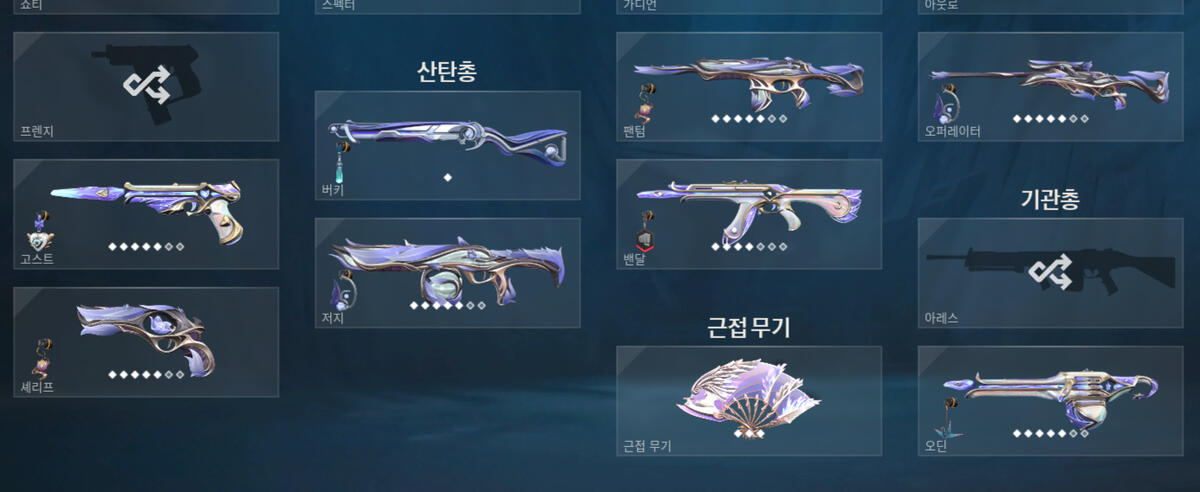Open the 팬텀 rifle skin card
The image size is (1200, 492).
[749, 87]
